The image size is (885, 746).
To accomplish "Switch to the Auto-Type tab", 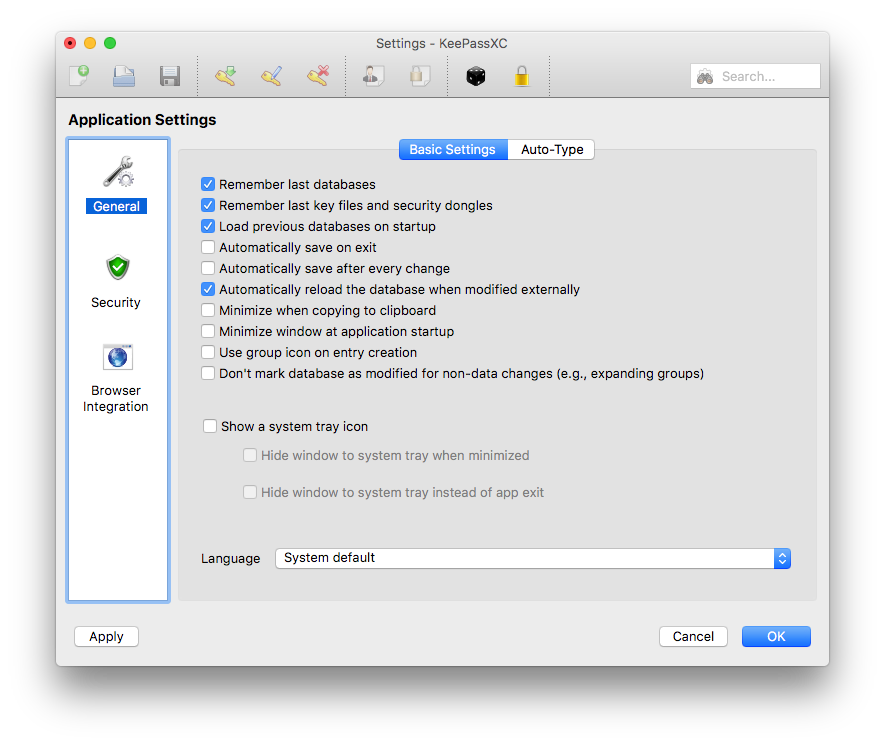I will 551,150.
